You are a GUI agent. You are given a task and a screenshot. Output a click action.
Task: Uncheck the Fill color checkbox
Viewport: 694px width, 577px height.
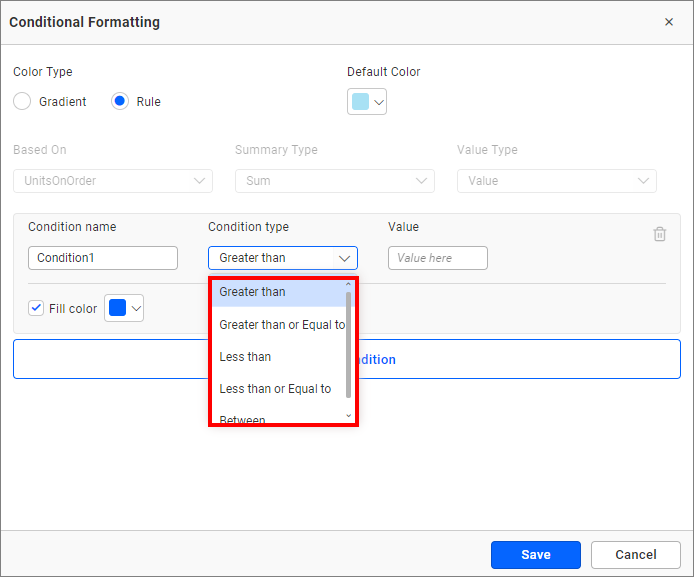point(36,308)
